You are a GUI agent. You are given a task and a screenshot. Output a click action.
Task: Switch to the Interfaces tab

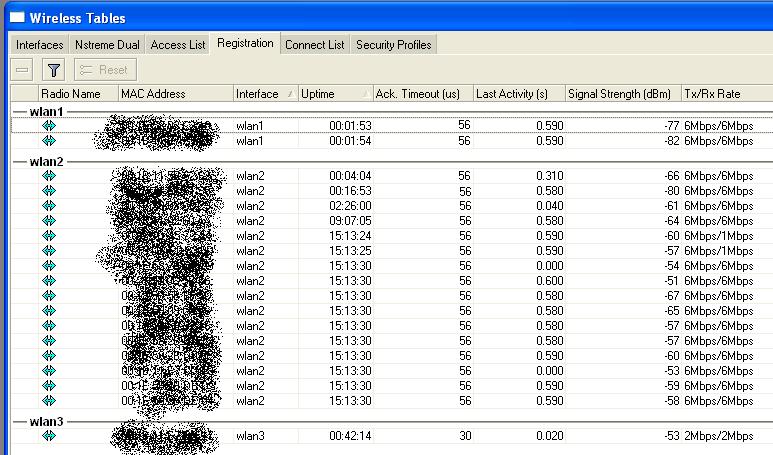coord(39,45)
